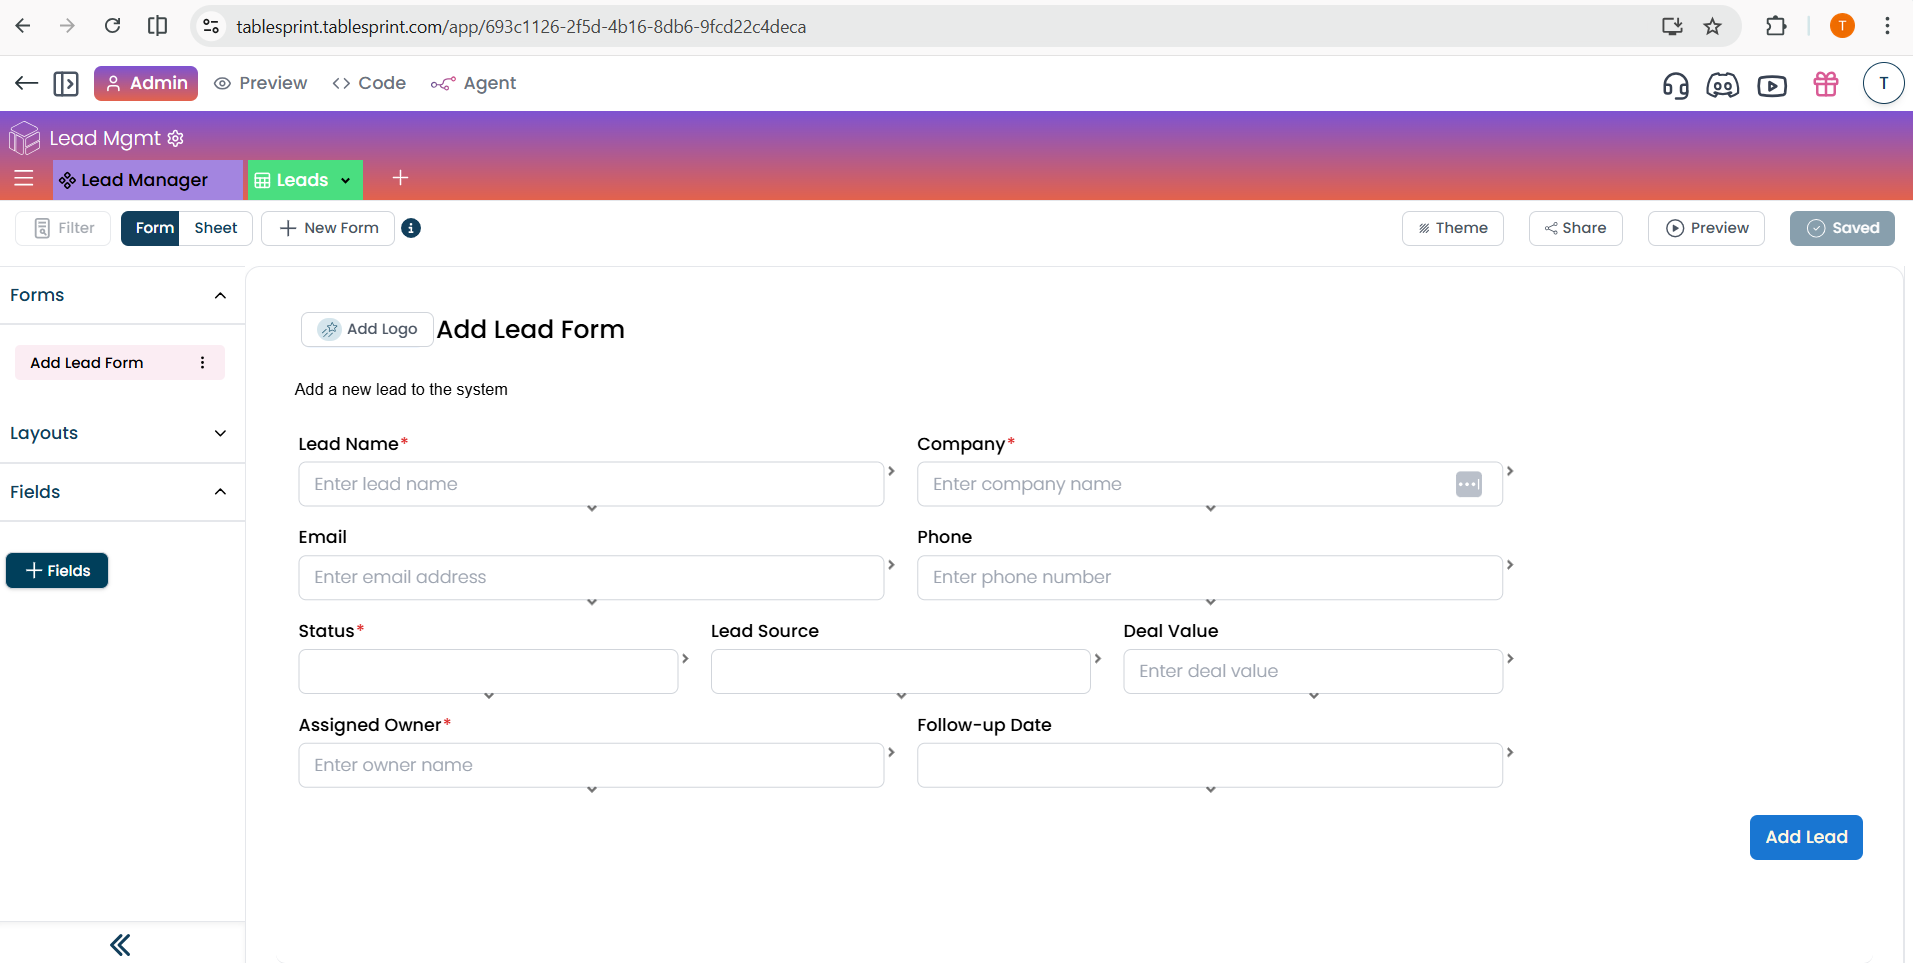1913x963 pixels.
Task: Click the Theme button
Action: pyautogui.click(x=1452, y=228)
